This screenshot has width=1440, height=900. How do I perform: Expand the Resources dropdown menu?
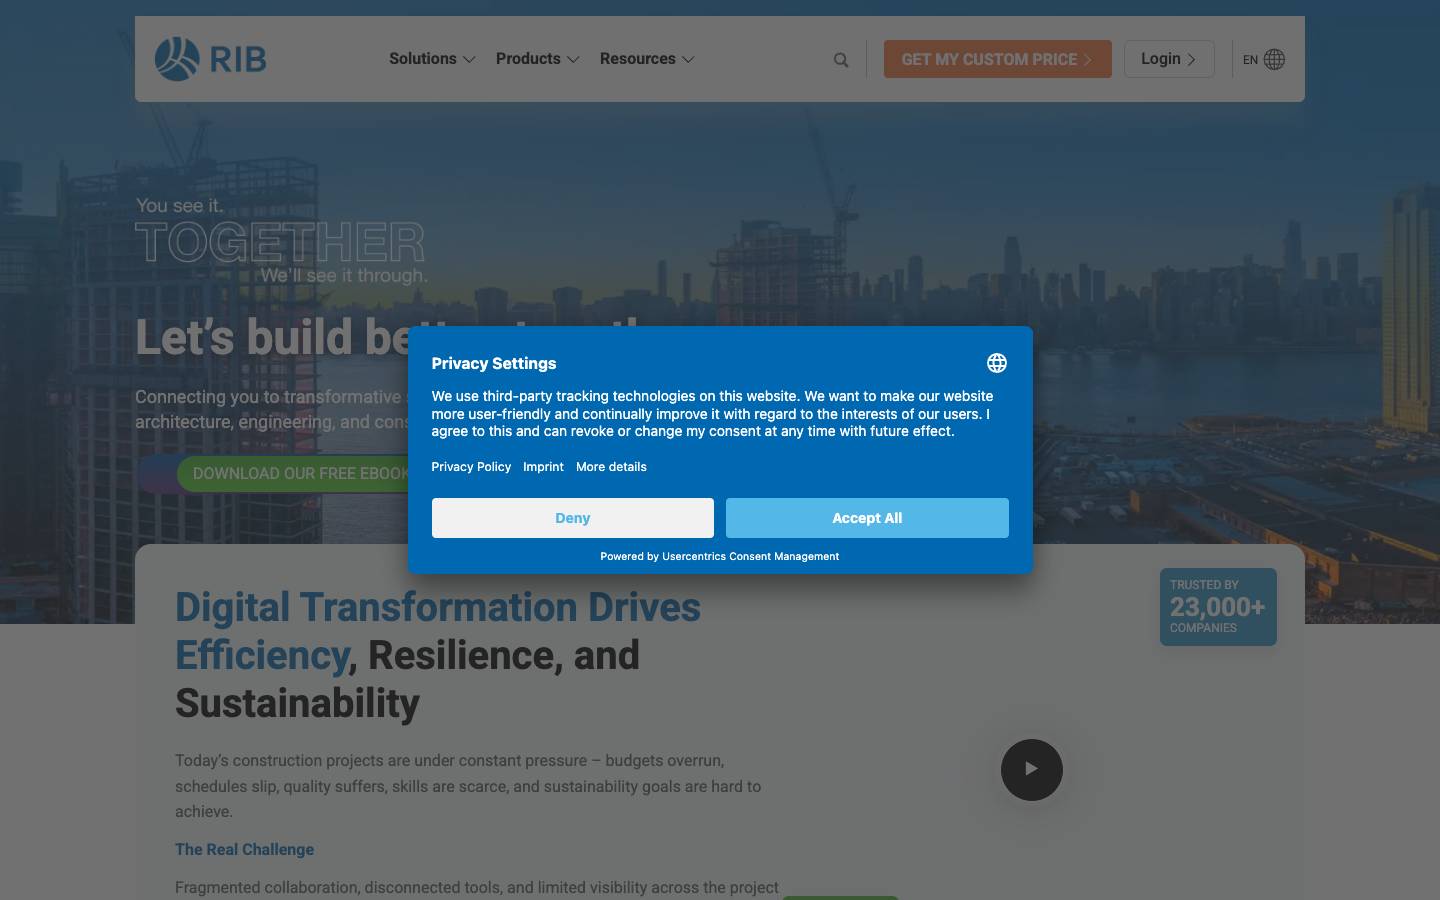pos(647,59)
